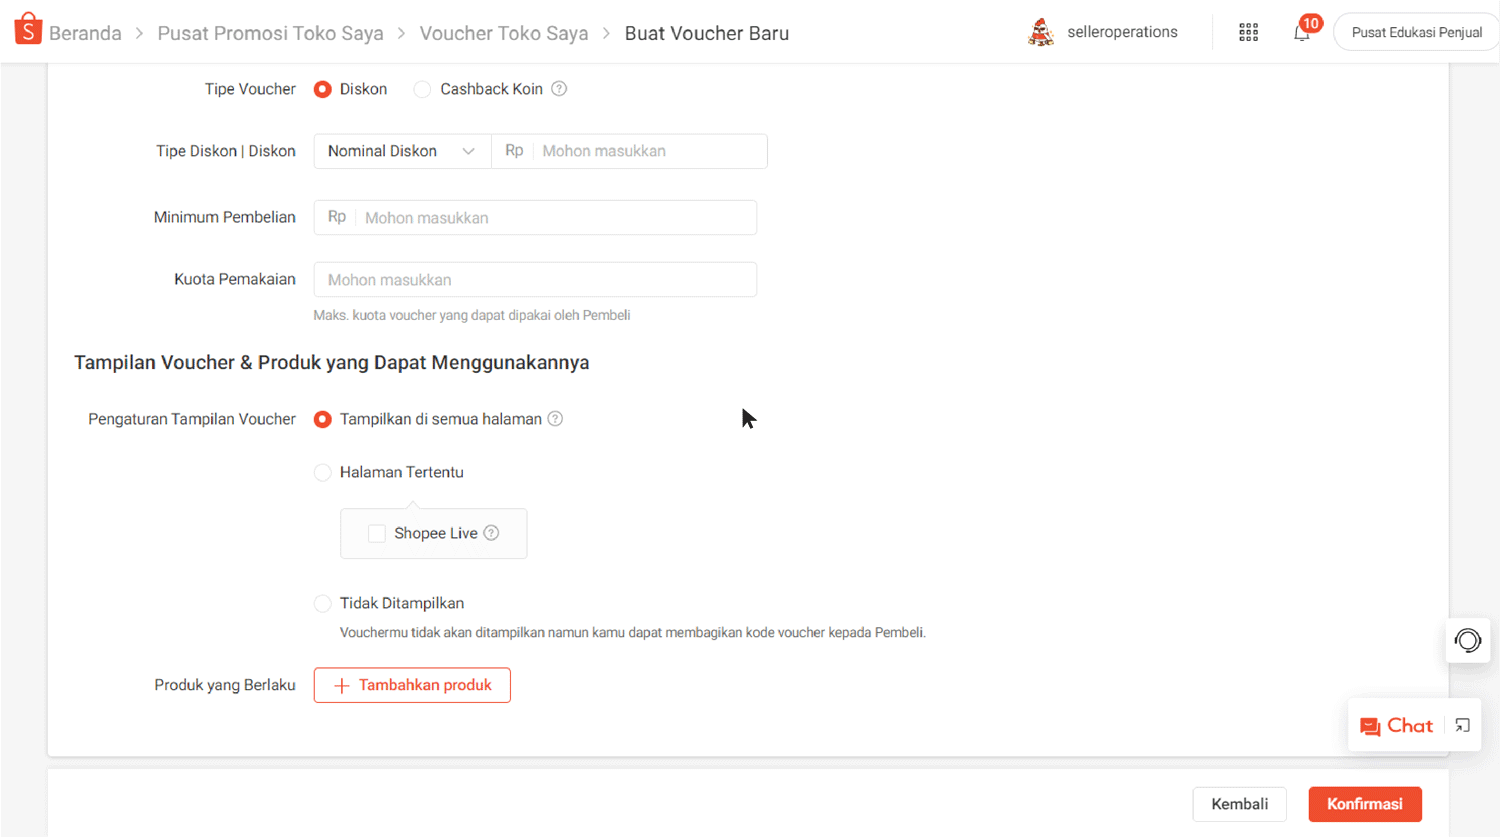
Task: Click help icon next to Cashback Koin
Action: [x=559, y=89]
